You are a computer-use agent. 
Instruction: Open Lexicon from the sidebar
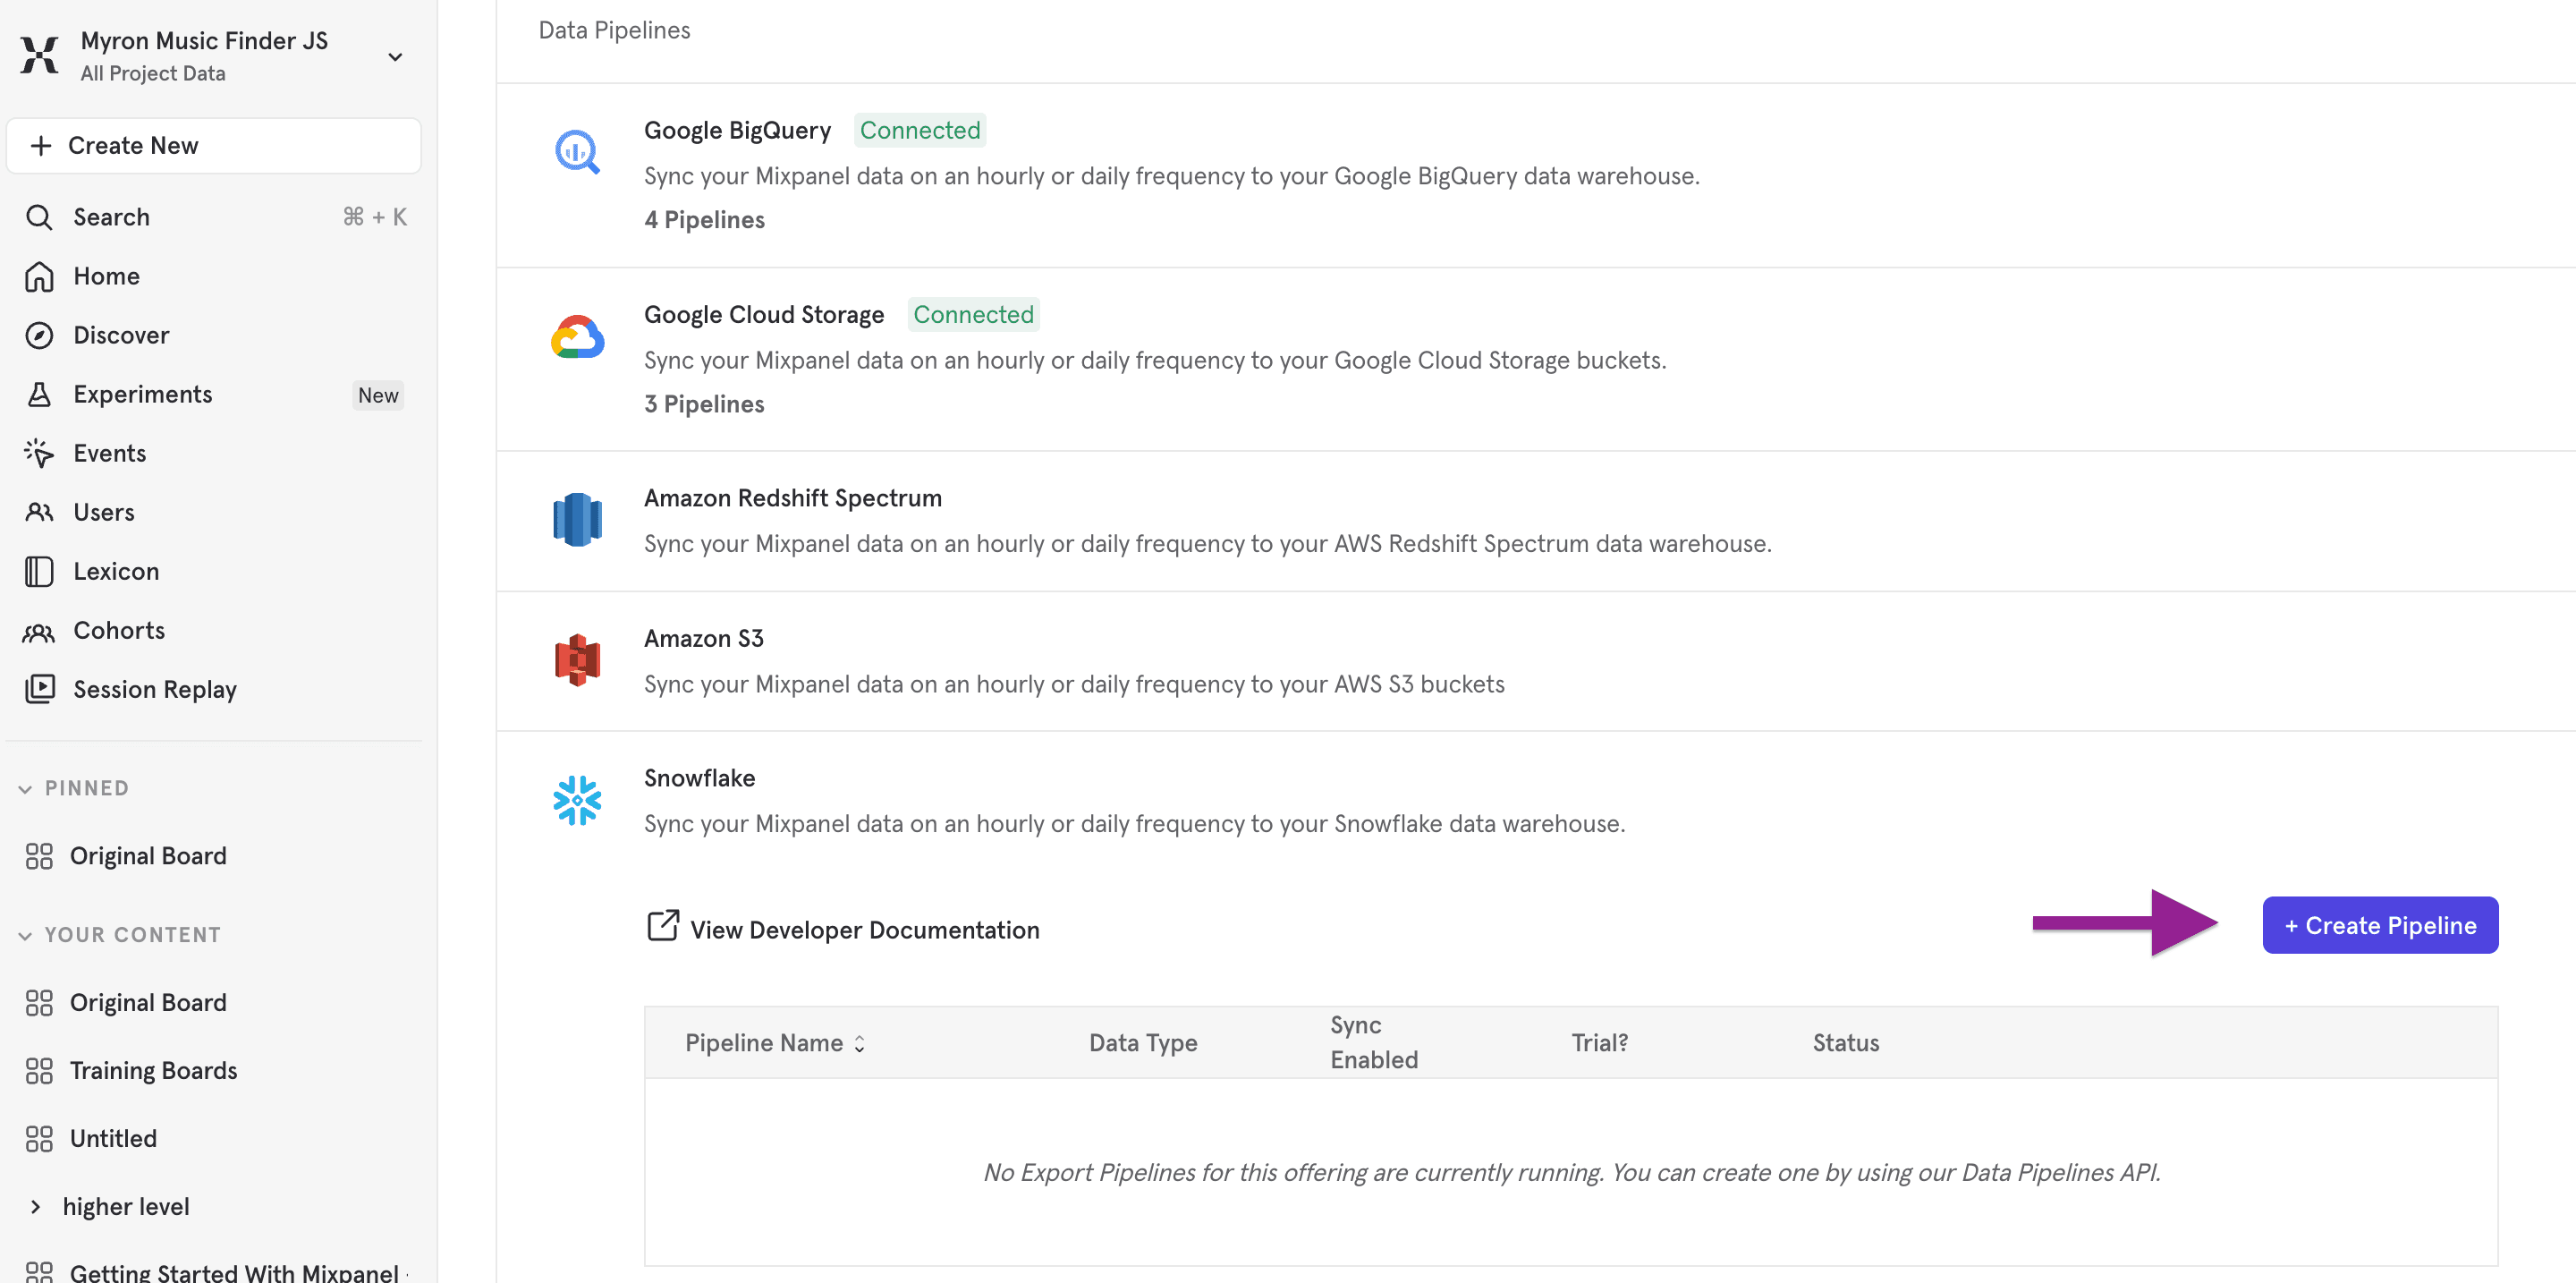click(x=115, y=571)
